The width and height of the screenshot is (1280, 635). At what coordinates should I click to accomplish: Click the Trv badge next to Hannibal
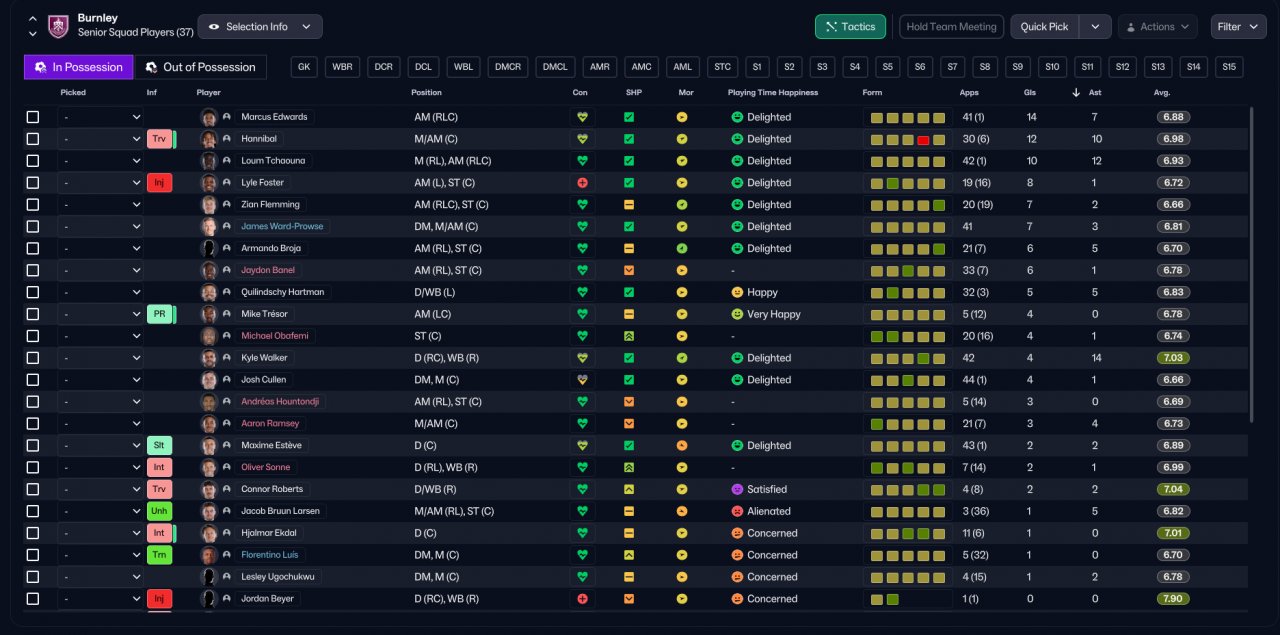[x=158, y=139]
